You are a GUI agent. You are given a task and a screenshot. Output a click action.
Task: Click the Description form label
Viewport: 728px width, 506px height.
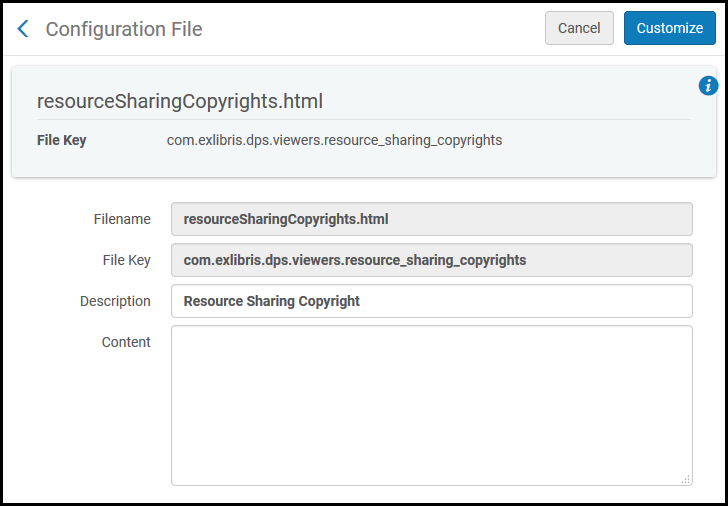[115, 301]
